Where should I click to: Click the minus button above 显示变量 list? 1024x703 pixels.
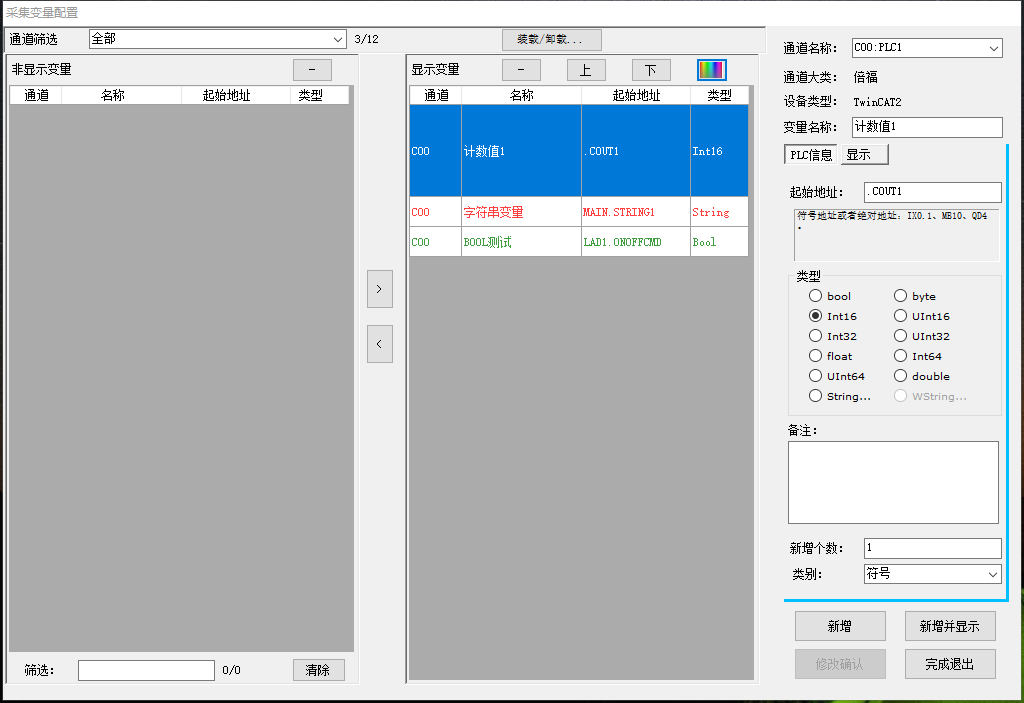(521, 70)
